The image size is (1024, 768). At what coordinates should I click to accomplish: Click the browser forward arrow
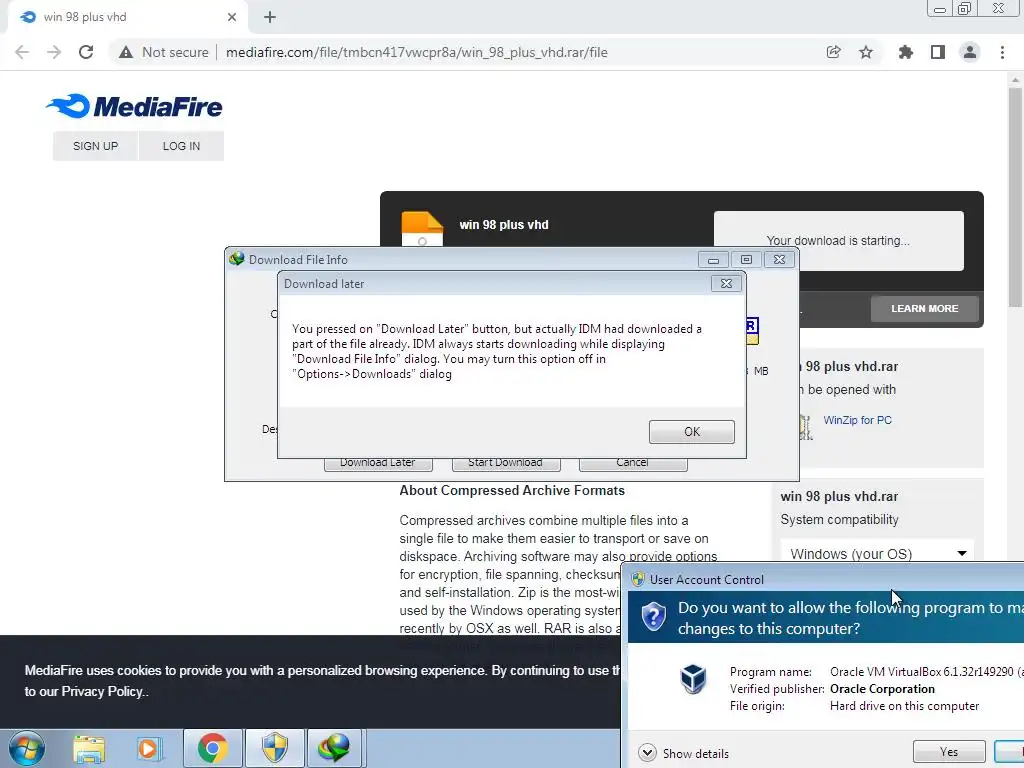point(54,52)
